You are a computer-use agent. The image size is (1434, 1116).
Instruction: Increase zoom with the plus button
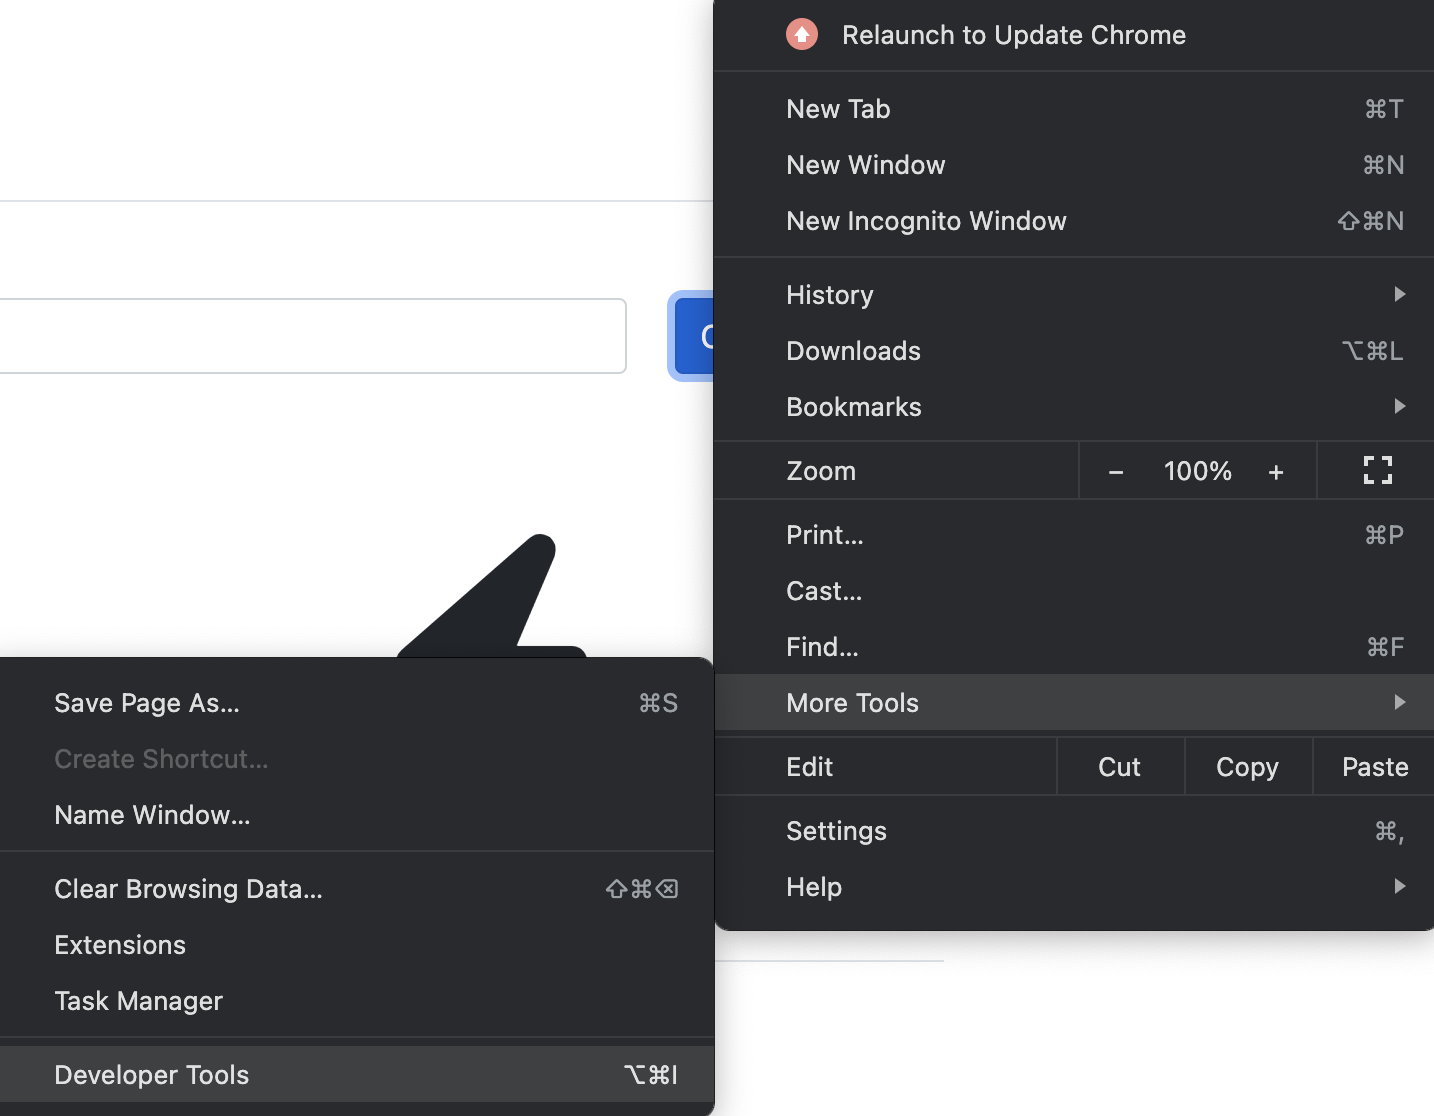point(1275,472)
